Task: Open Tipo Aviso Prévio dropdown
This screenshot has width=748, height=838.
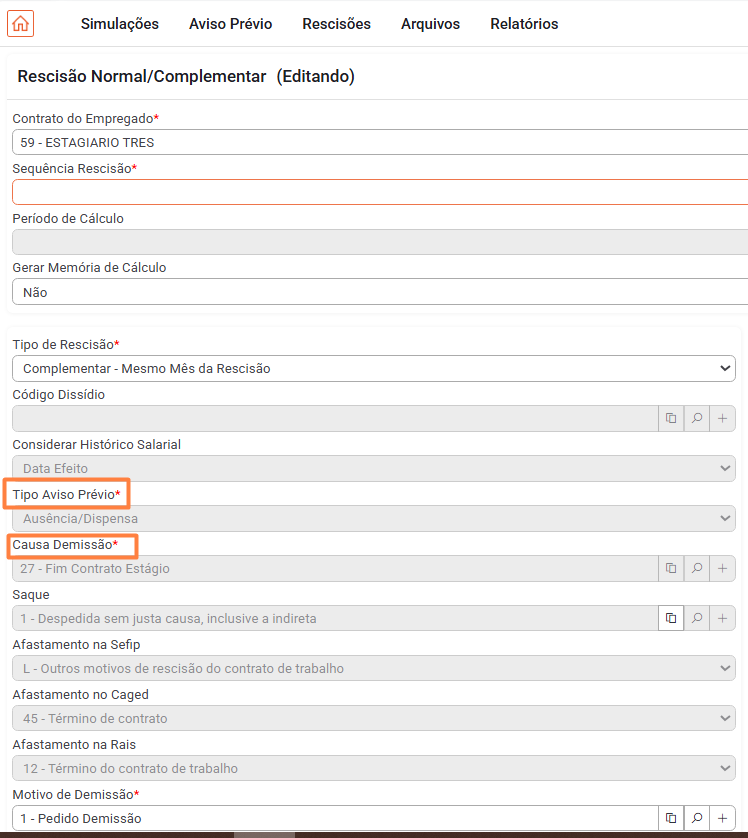Action: pyautogui.click(x=374, y=518)
